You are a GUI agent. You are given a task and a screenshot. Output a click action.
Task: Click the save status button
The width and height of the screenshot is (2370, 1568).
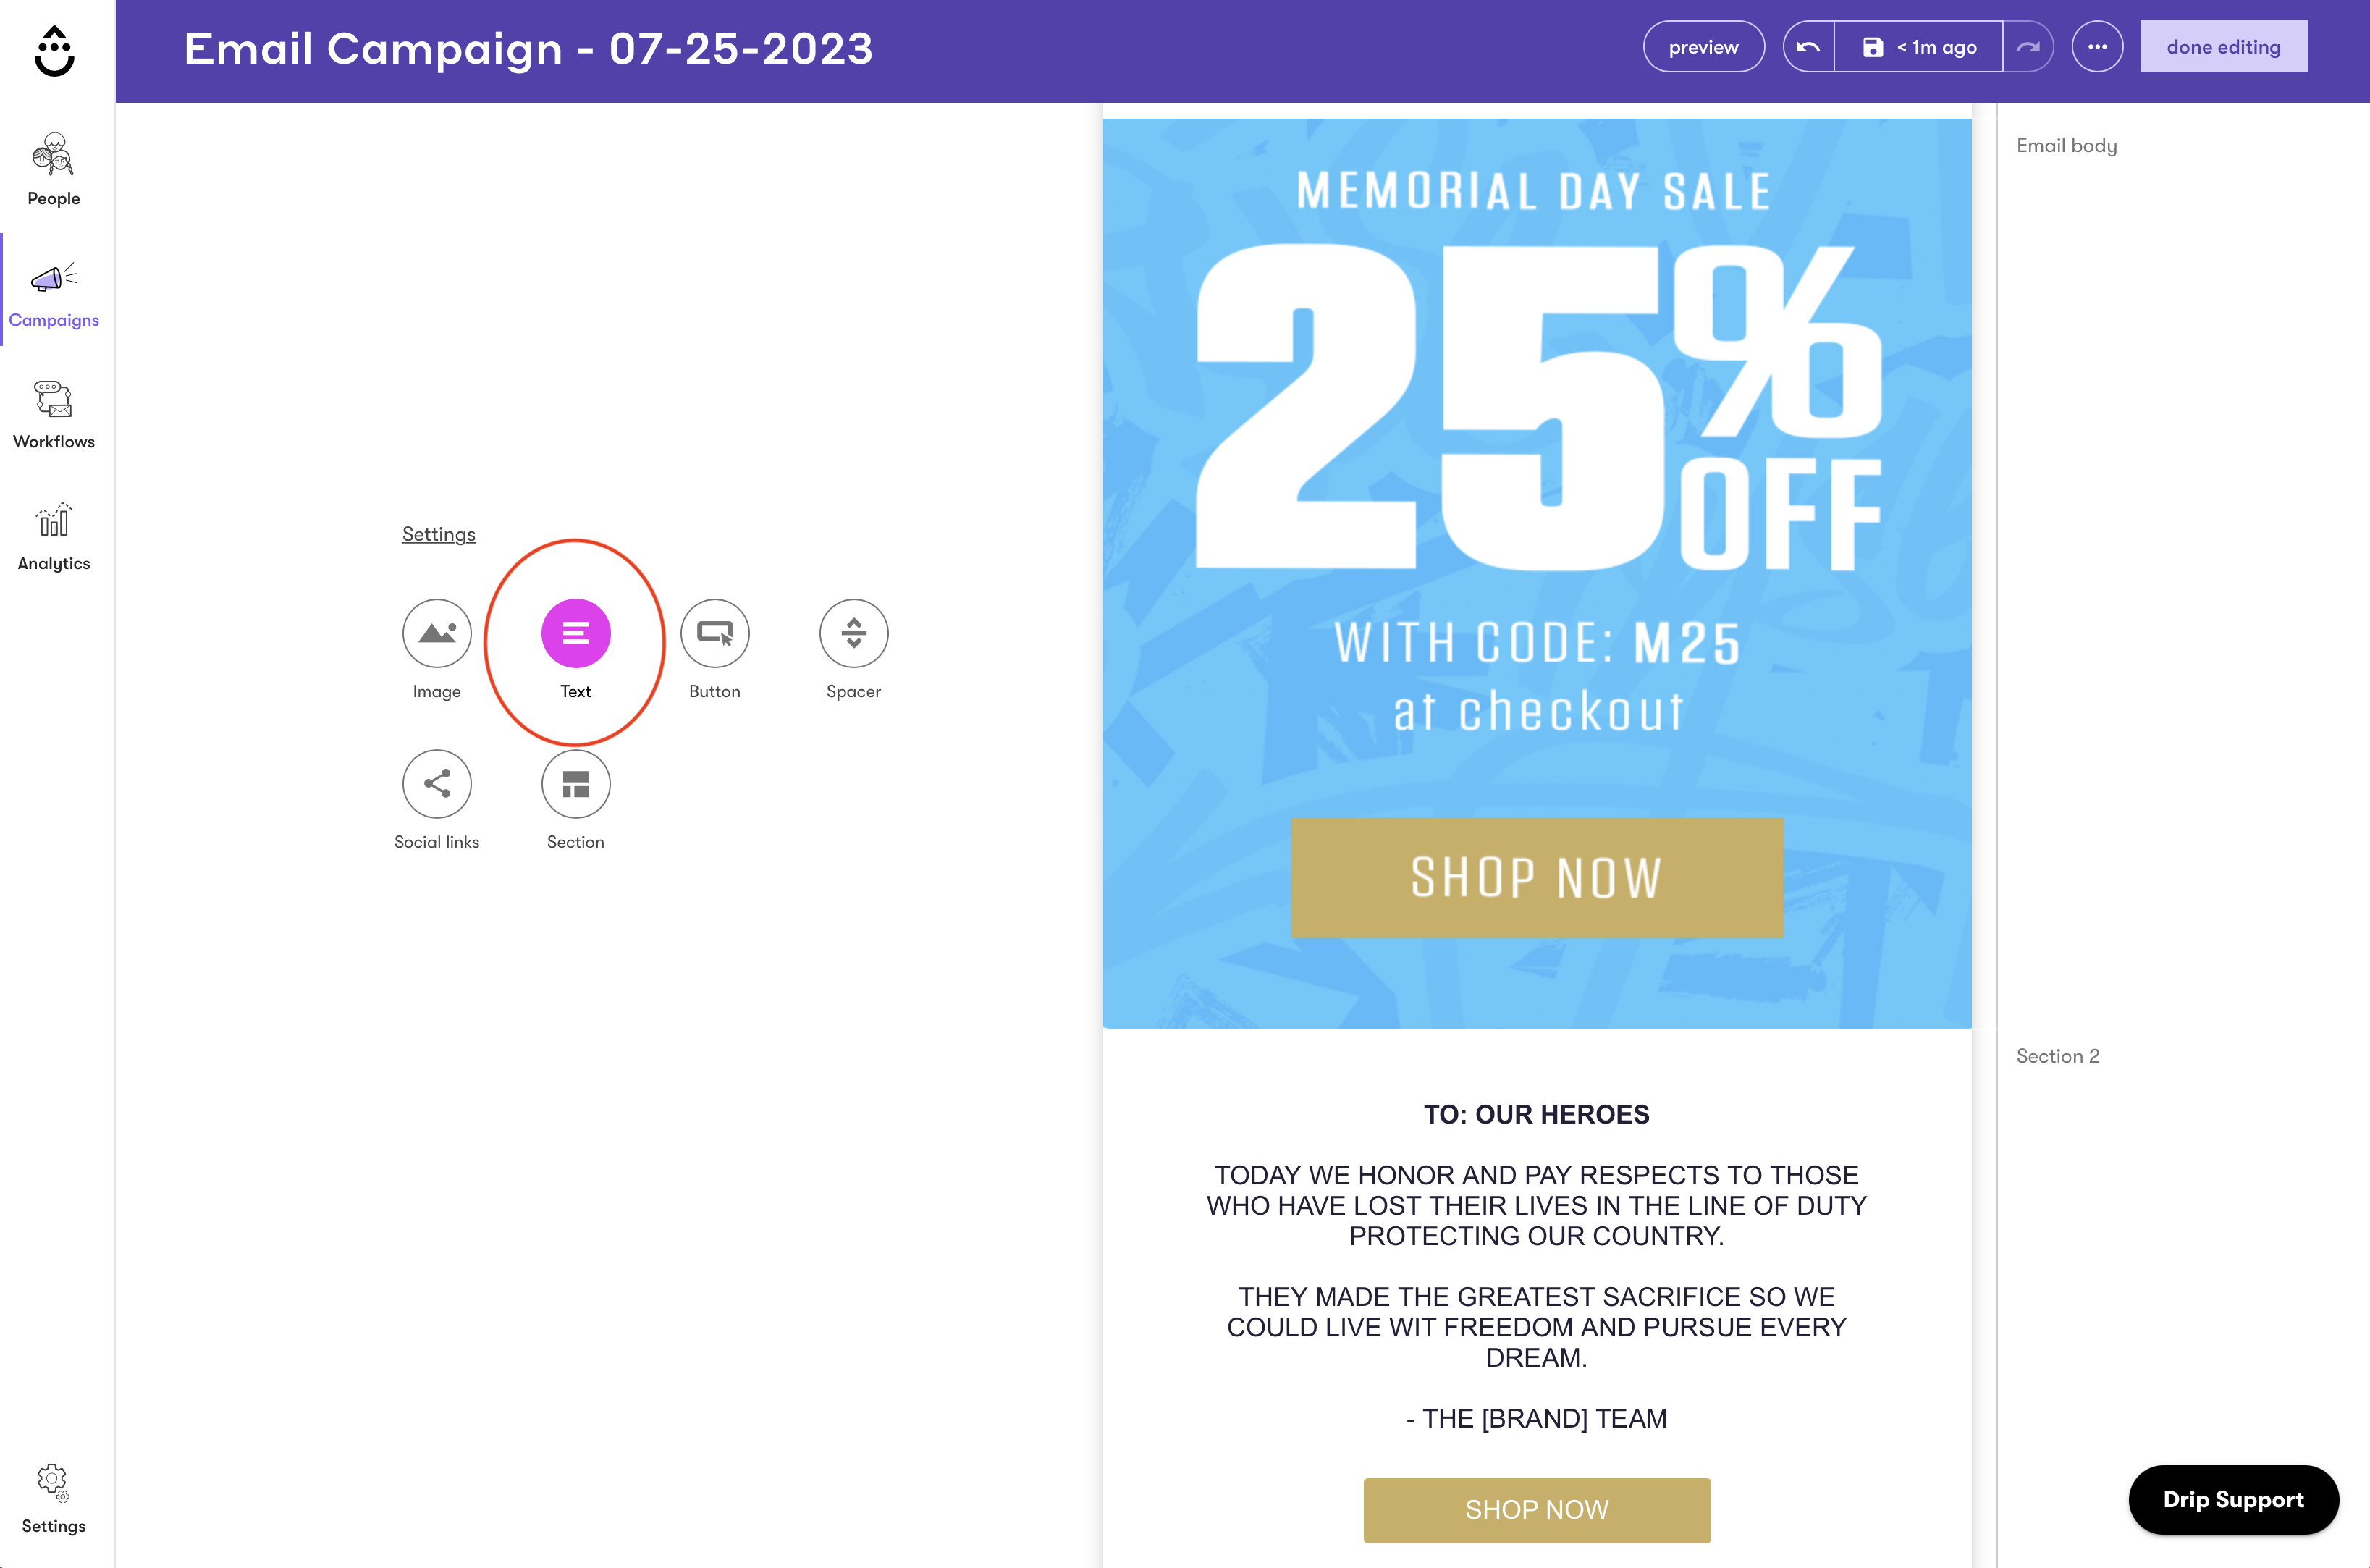[1918, 47]
